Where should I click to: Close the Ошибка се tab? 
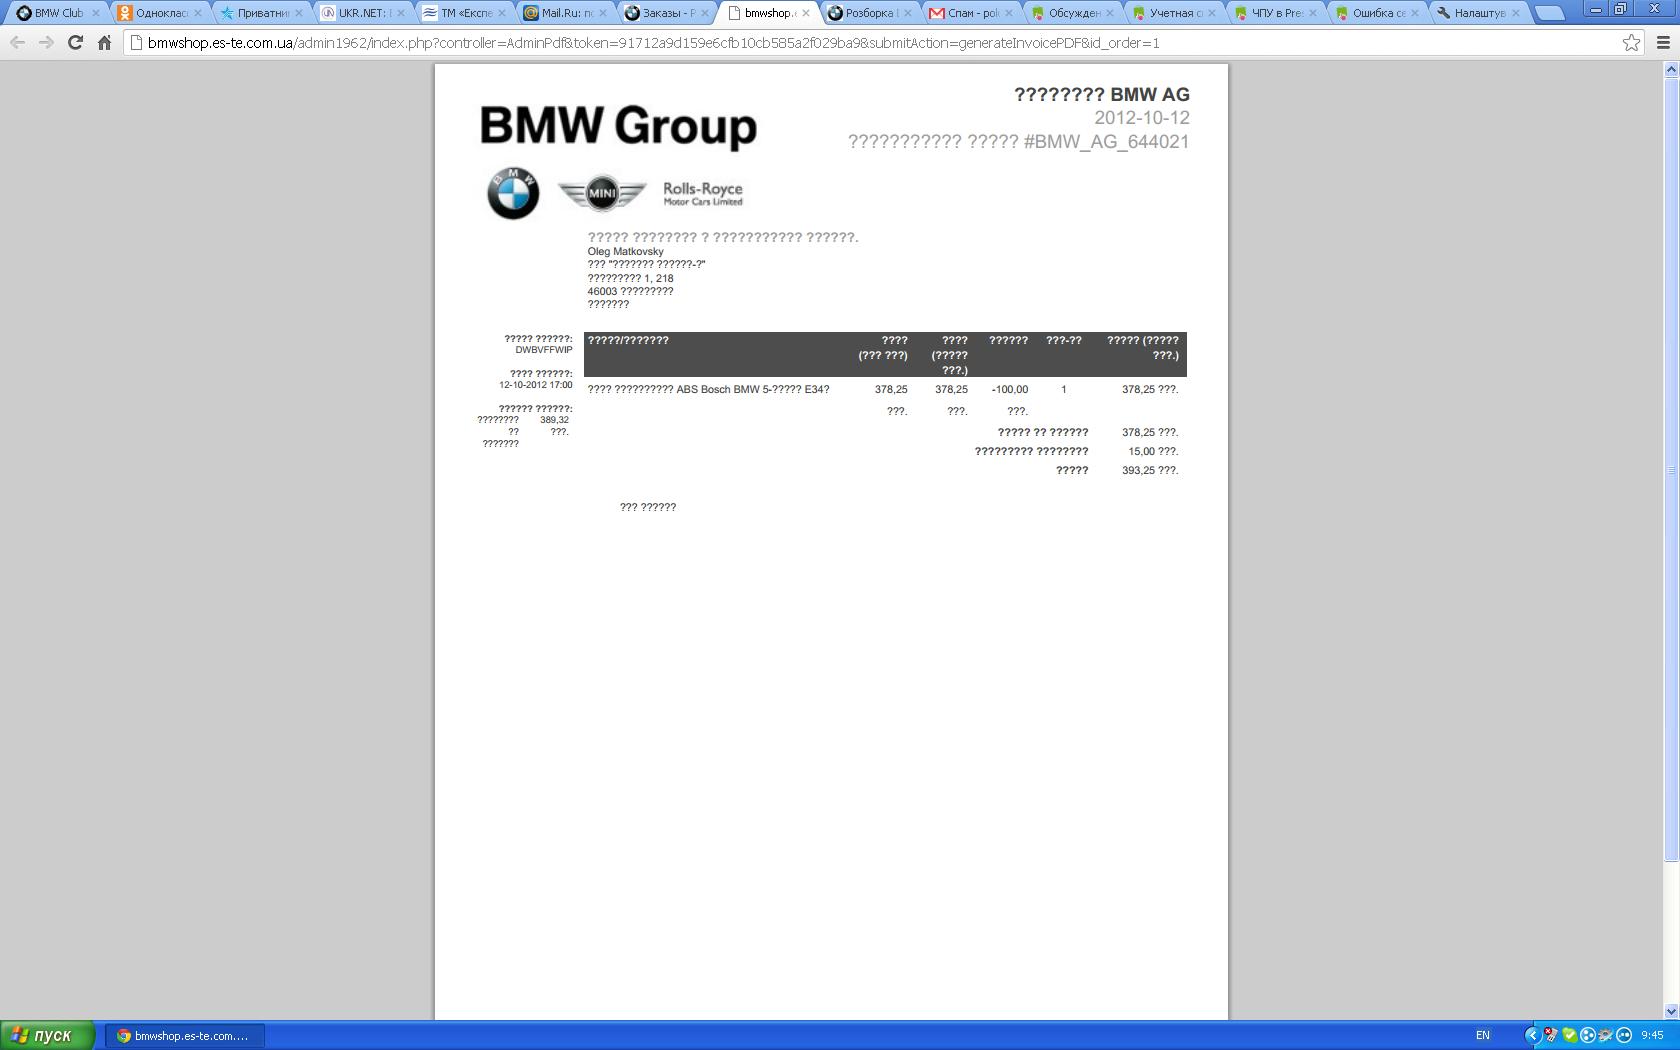click(1414, 13)
